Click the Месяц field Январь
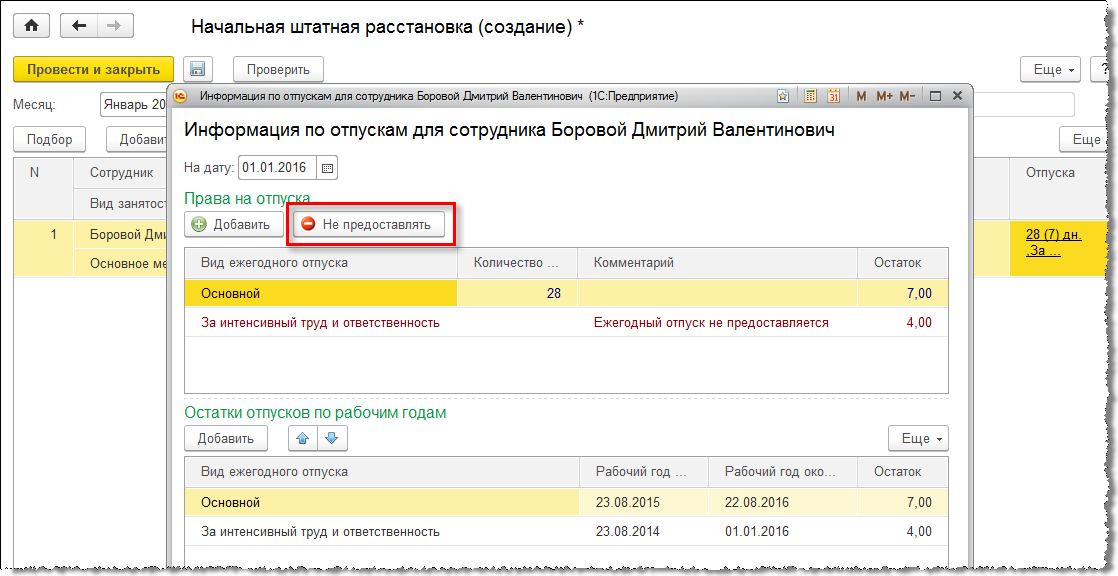 134,104
